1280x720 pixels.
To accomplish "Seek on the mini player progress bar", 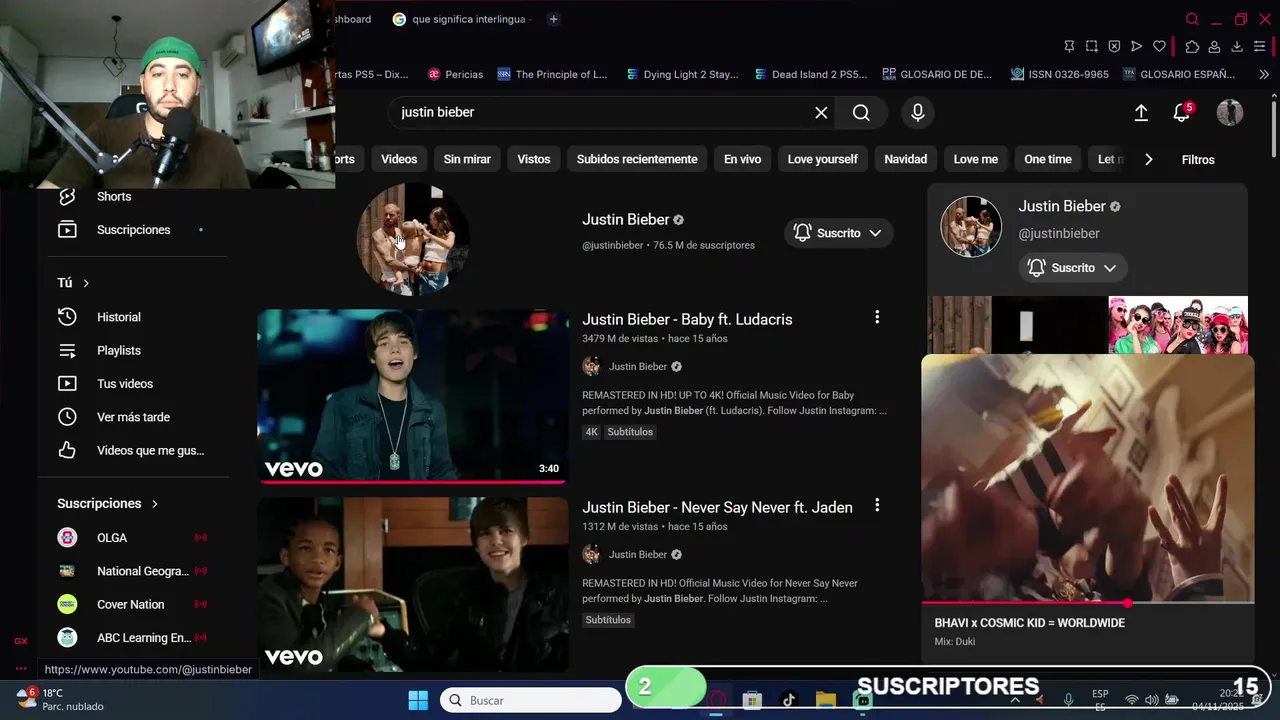I will pyautogui.click(x=1087, y=603).
